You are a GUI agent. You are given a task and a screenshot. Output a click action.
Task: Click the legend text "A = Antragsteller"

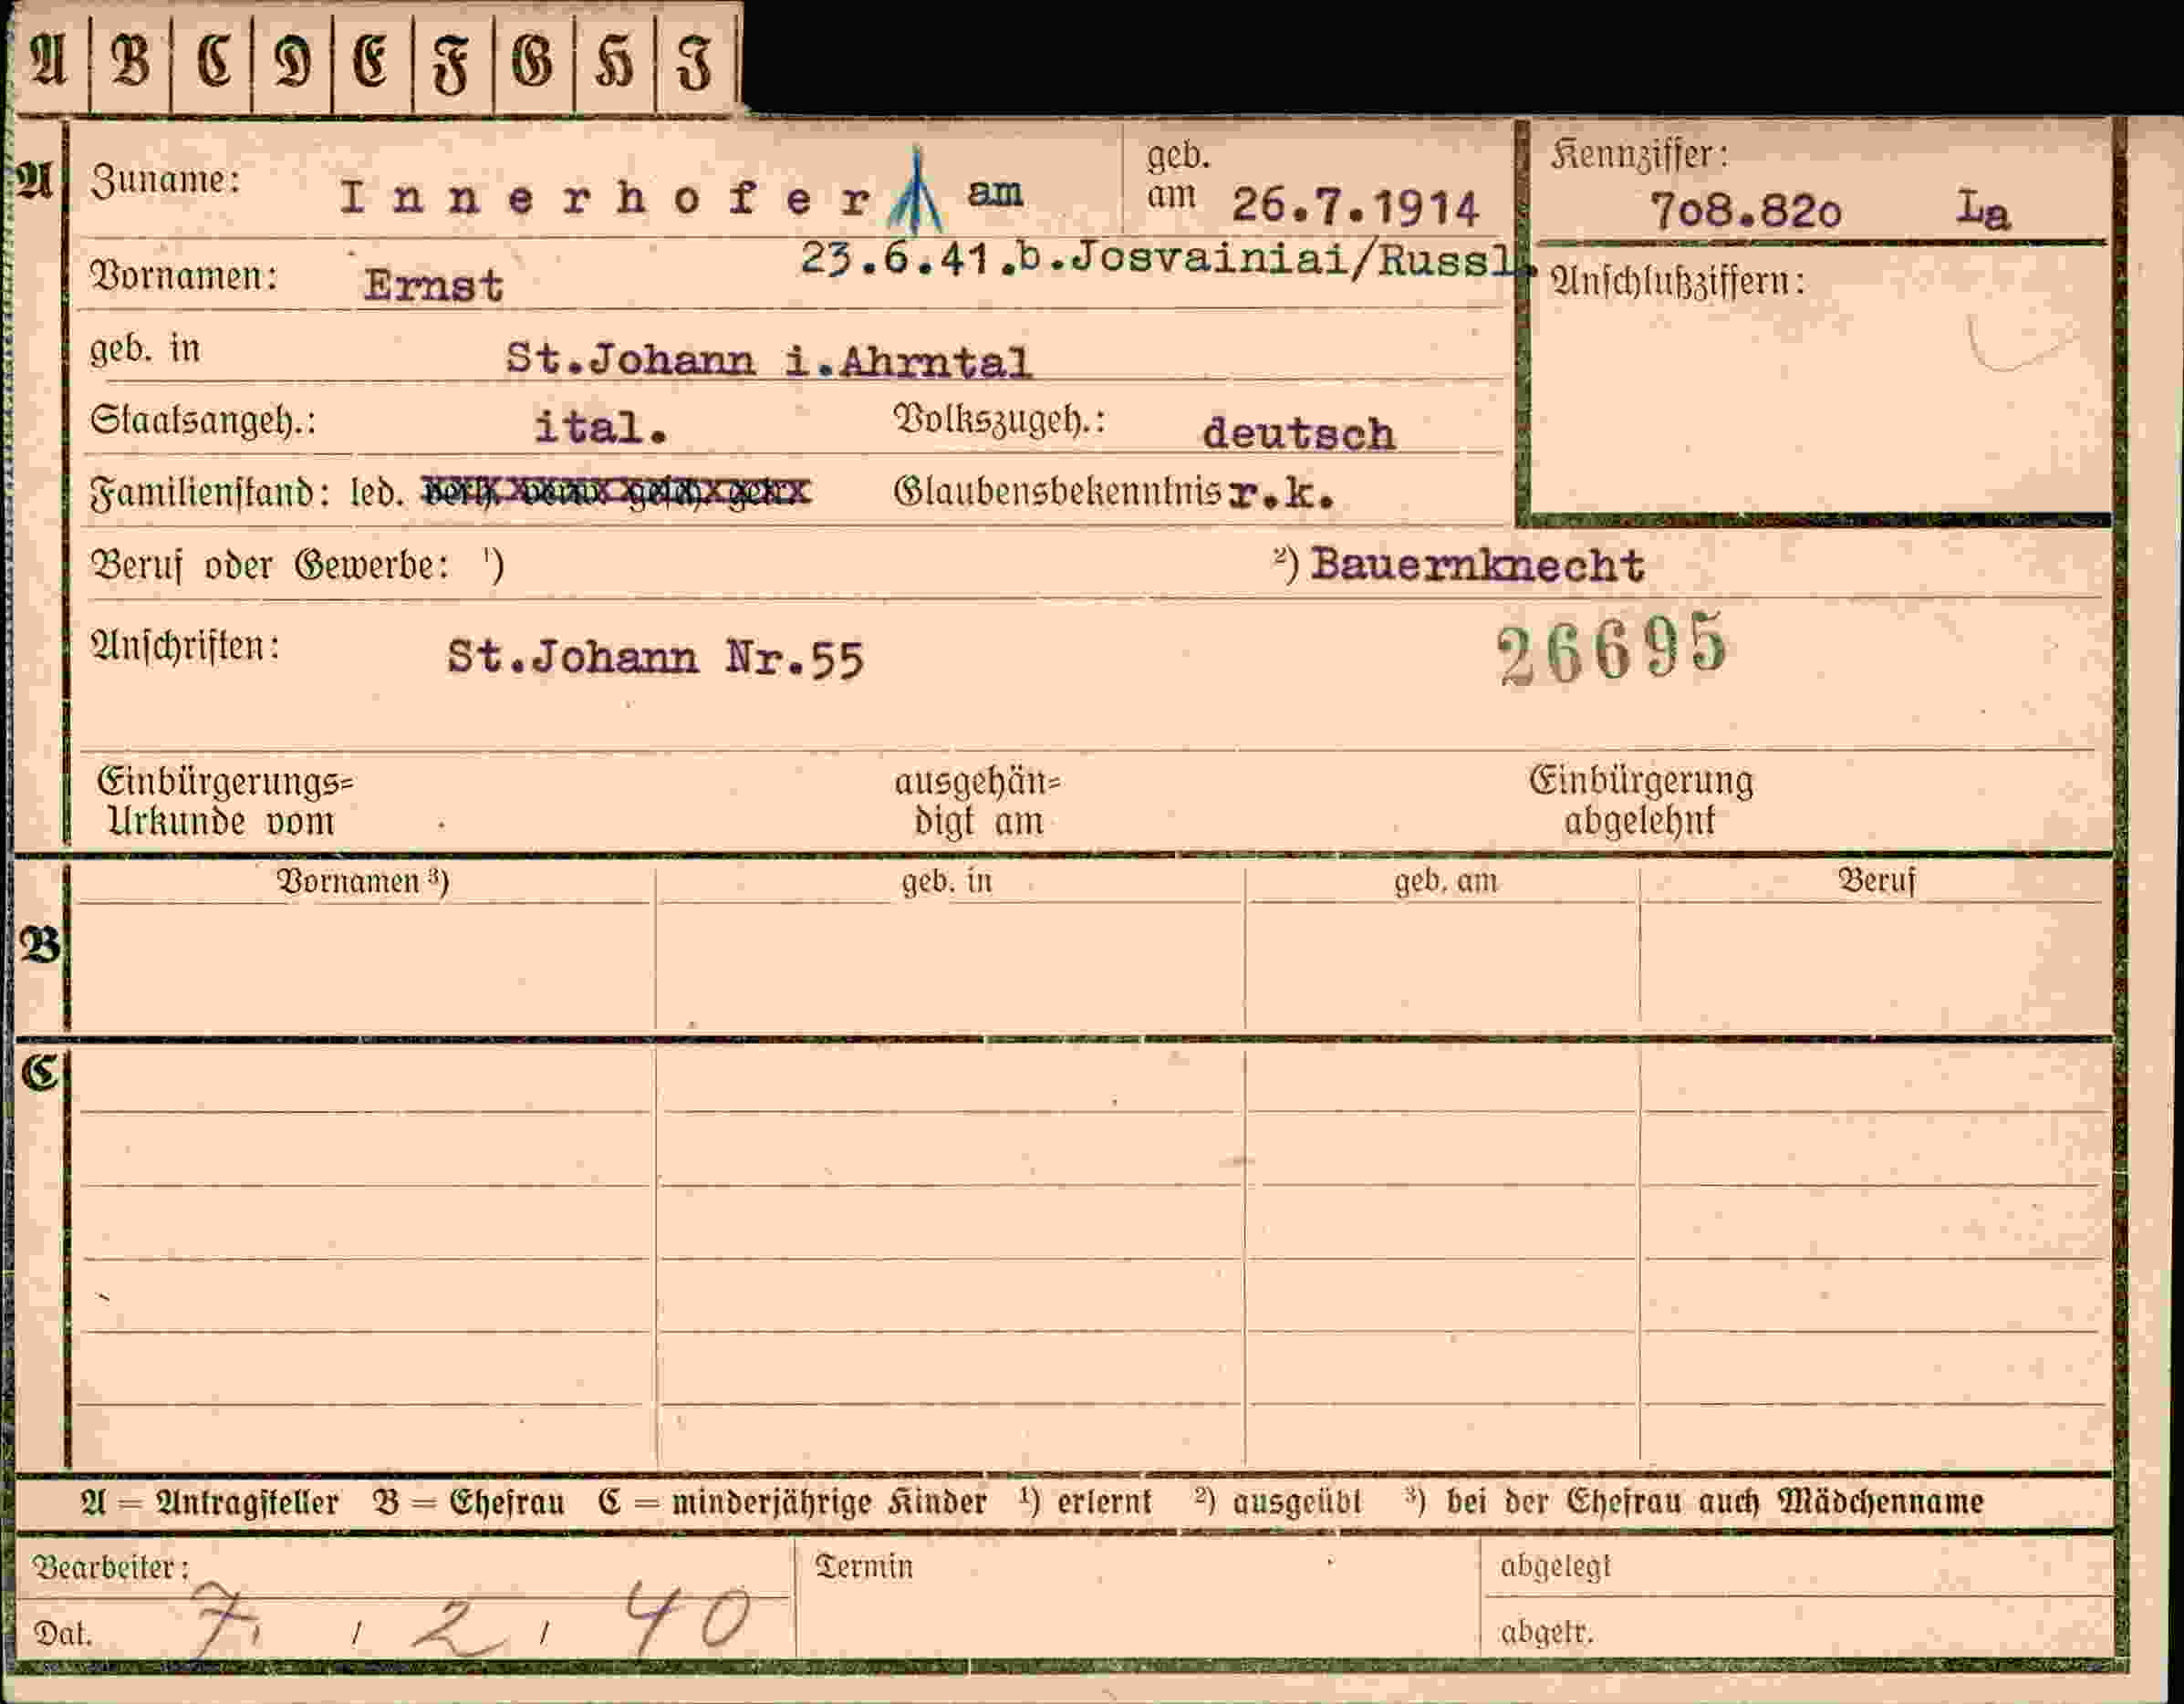tap(209, 1502)
